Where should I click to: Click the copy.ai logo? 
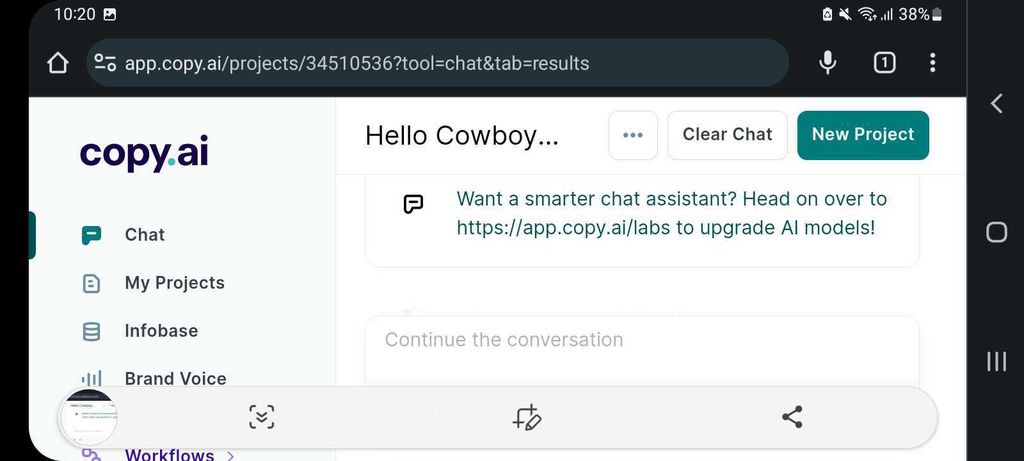click(144, 153)
